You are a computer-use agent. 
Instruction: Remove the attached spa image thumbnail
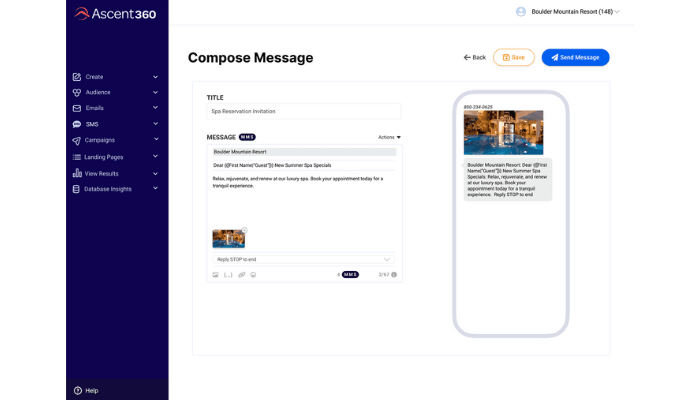pyautogui.click(x=244, y=231)
